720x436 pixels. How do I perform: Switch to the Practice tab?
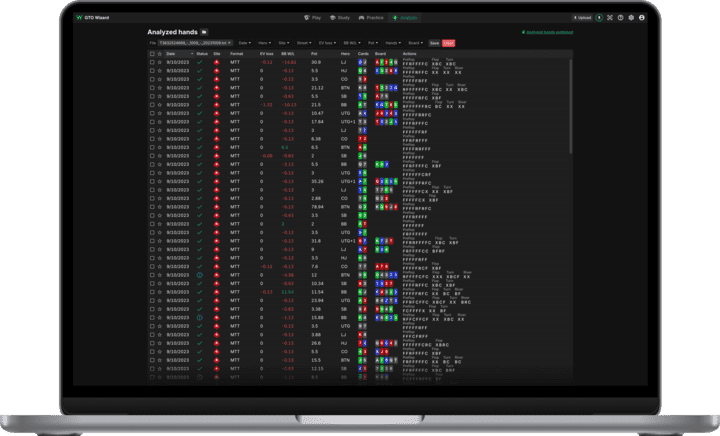[x=374, y=18]
